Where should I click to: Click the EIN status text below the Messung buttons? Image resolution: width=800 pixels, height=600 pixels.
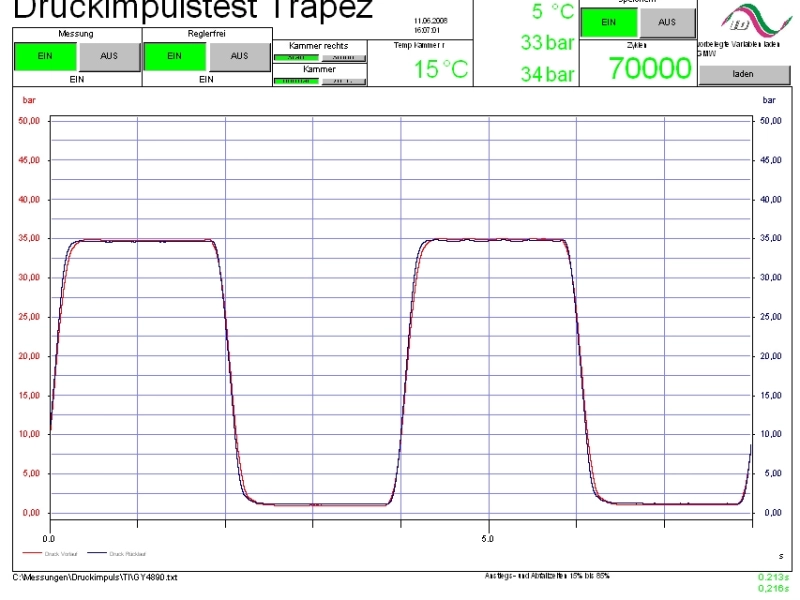[x=77, y=80]
